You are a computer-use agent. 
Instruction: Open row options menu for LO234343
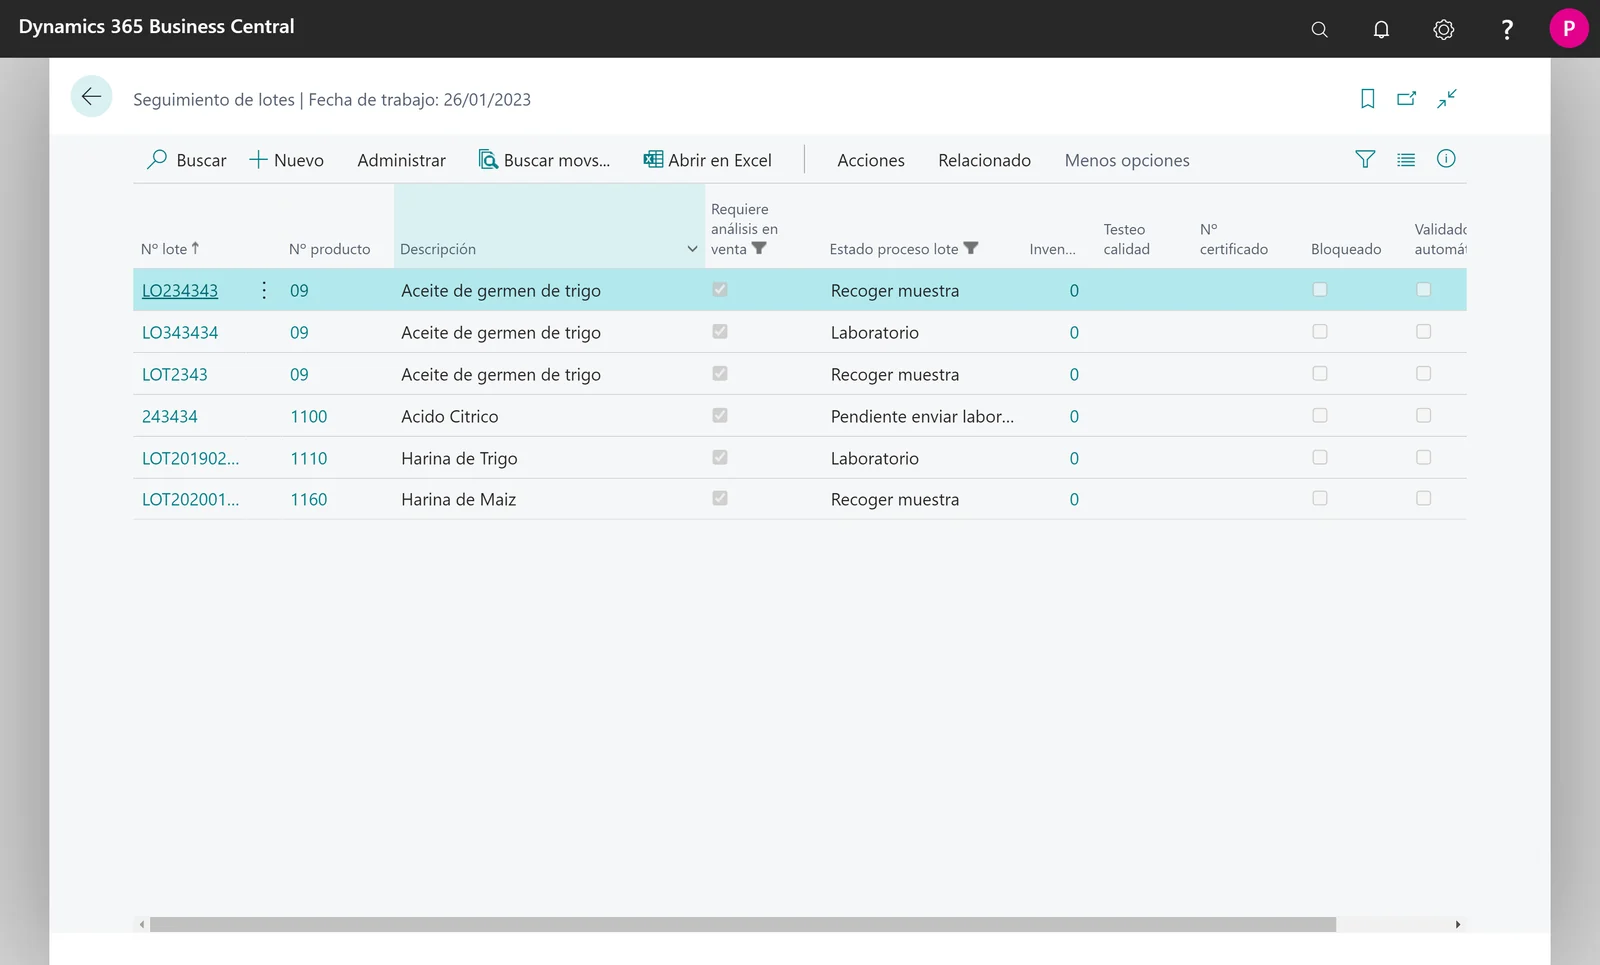coord(264,290)
